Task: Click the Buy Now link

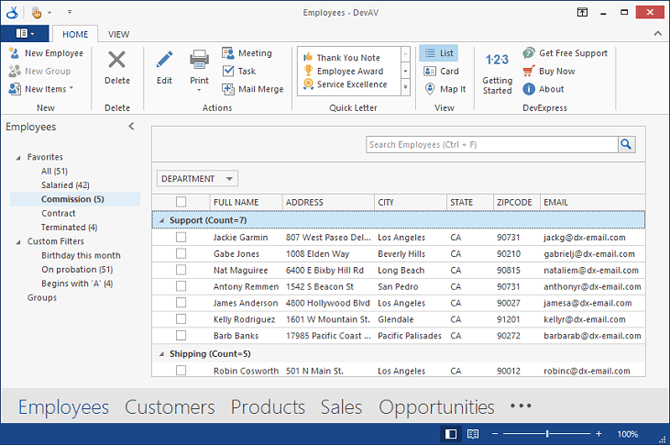Action: 556,71
